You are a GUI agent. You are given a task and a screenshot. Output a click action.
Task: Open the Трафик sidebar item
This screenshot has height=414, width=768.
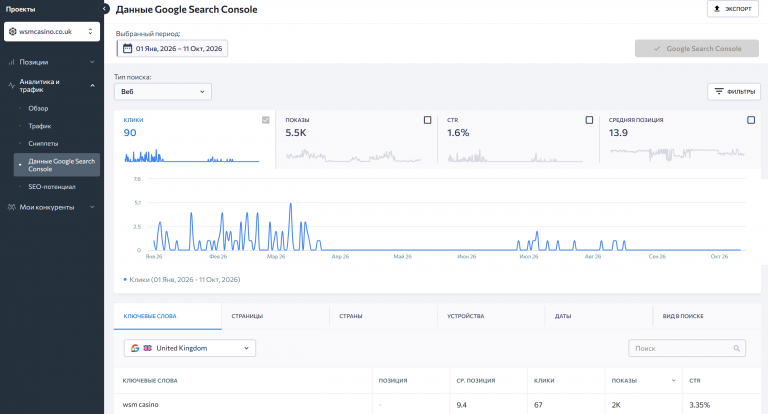[x=40, y=126]
